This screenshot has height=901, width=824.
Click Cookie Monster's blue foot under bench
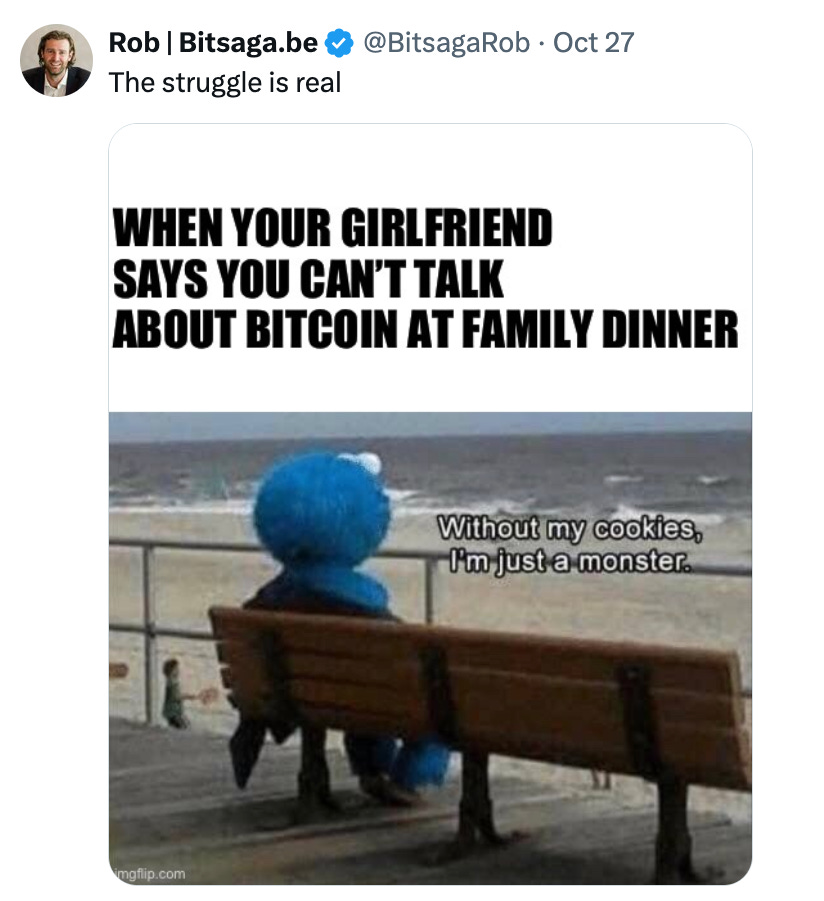[421, 763]
